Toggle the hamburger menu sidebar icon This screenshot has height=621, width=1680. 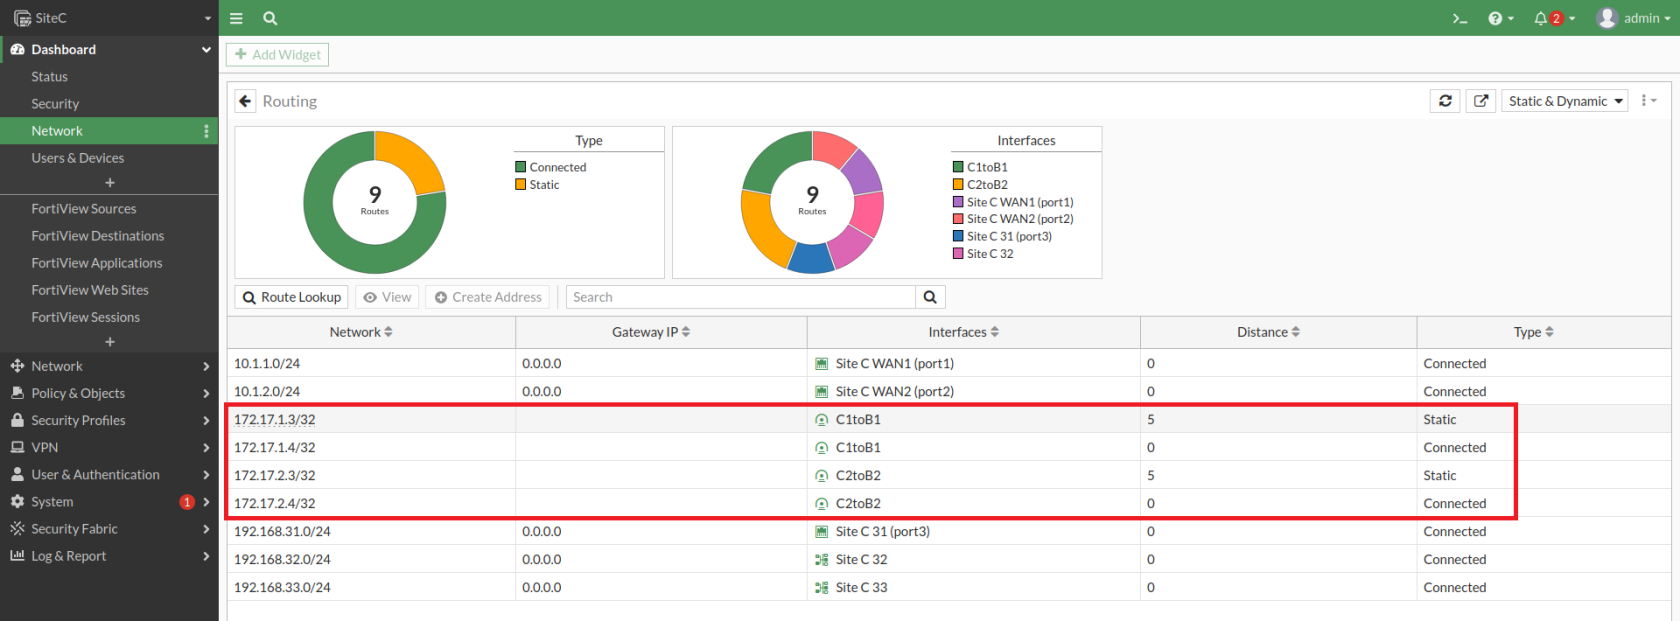pos(236,18)
